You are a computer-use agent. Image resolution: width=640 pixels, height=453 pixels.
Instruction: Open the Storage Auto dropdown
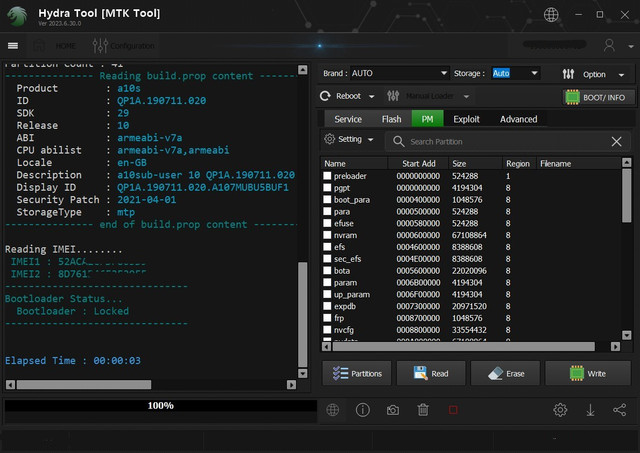coord(515,73)
